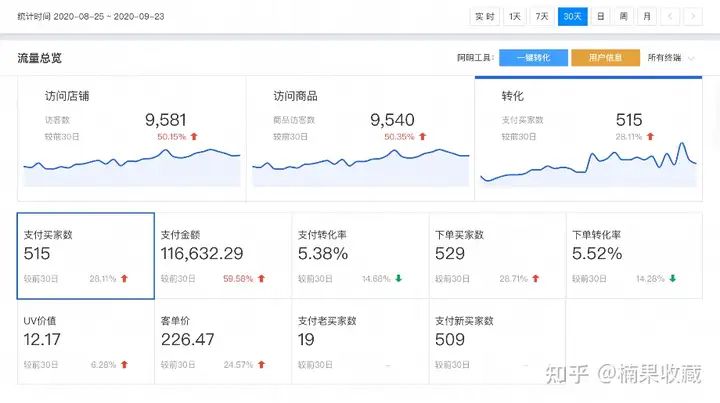Click the red up arrow in UV价值

(x=124, y=364)
